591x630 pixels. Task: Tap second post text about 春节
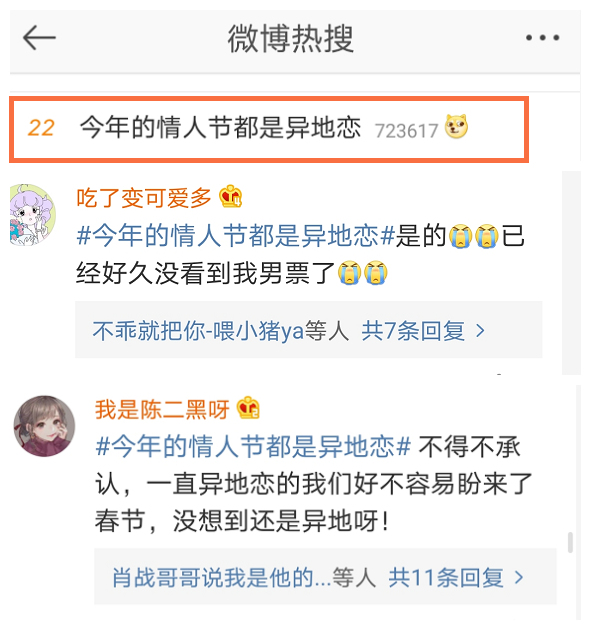(313, 484)
